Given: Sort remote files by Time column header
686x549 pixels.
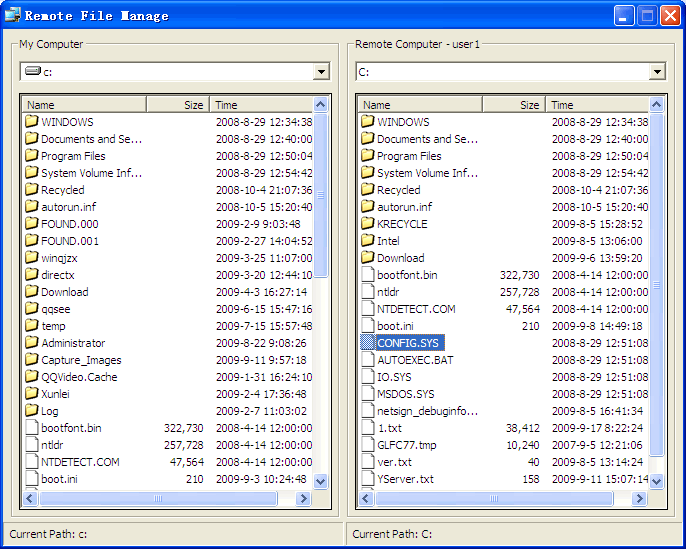Looking at the screenshot, I should pyautogui.click(x=597, y=104).
